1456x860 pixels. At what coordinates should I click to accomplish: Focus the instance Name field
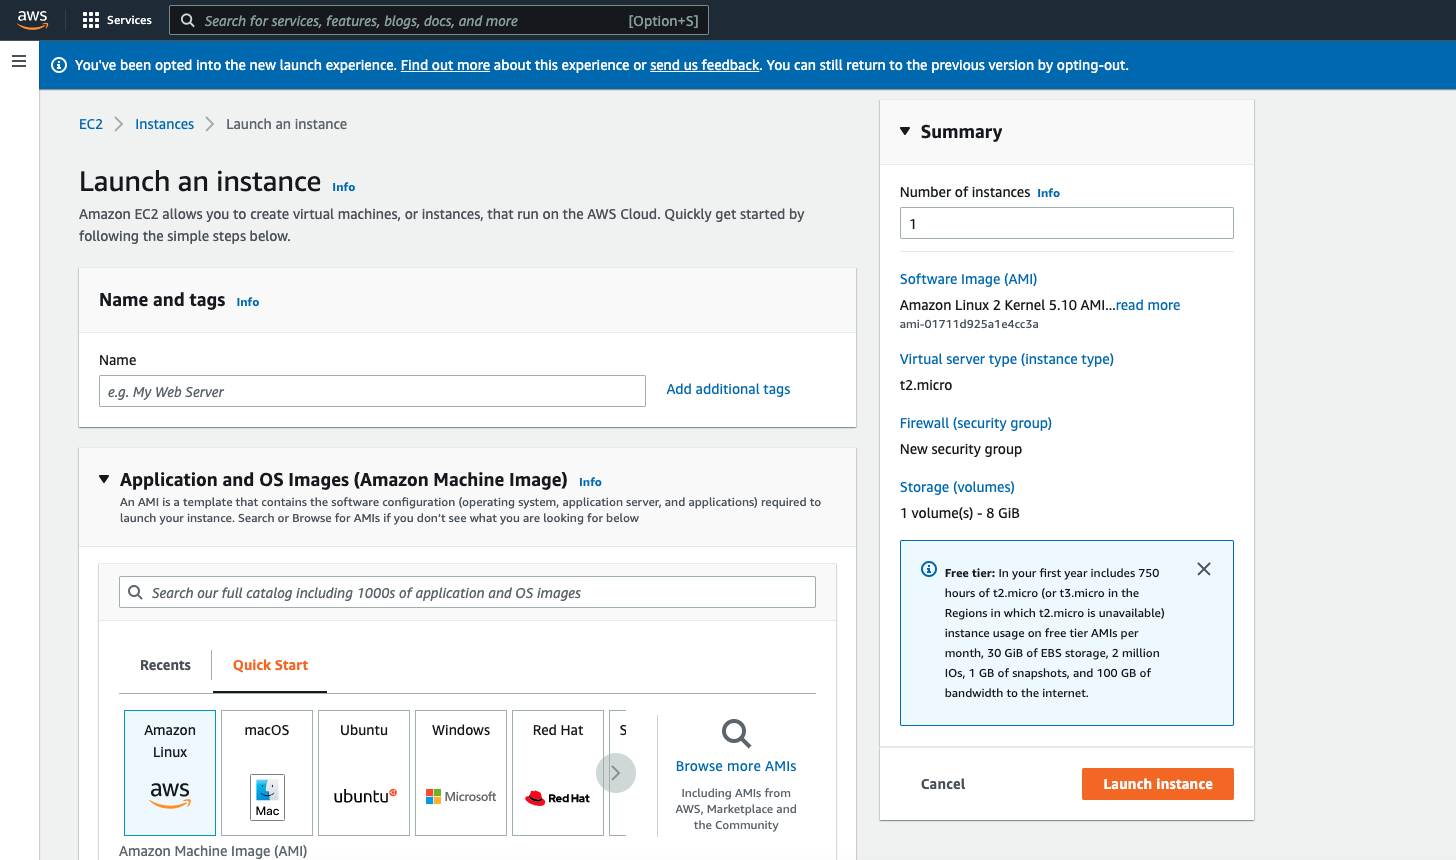372,391
